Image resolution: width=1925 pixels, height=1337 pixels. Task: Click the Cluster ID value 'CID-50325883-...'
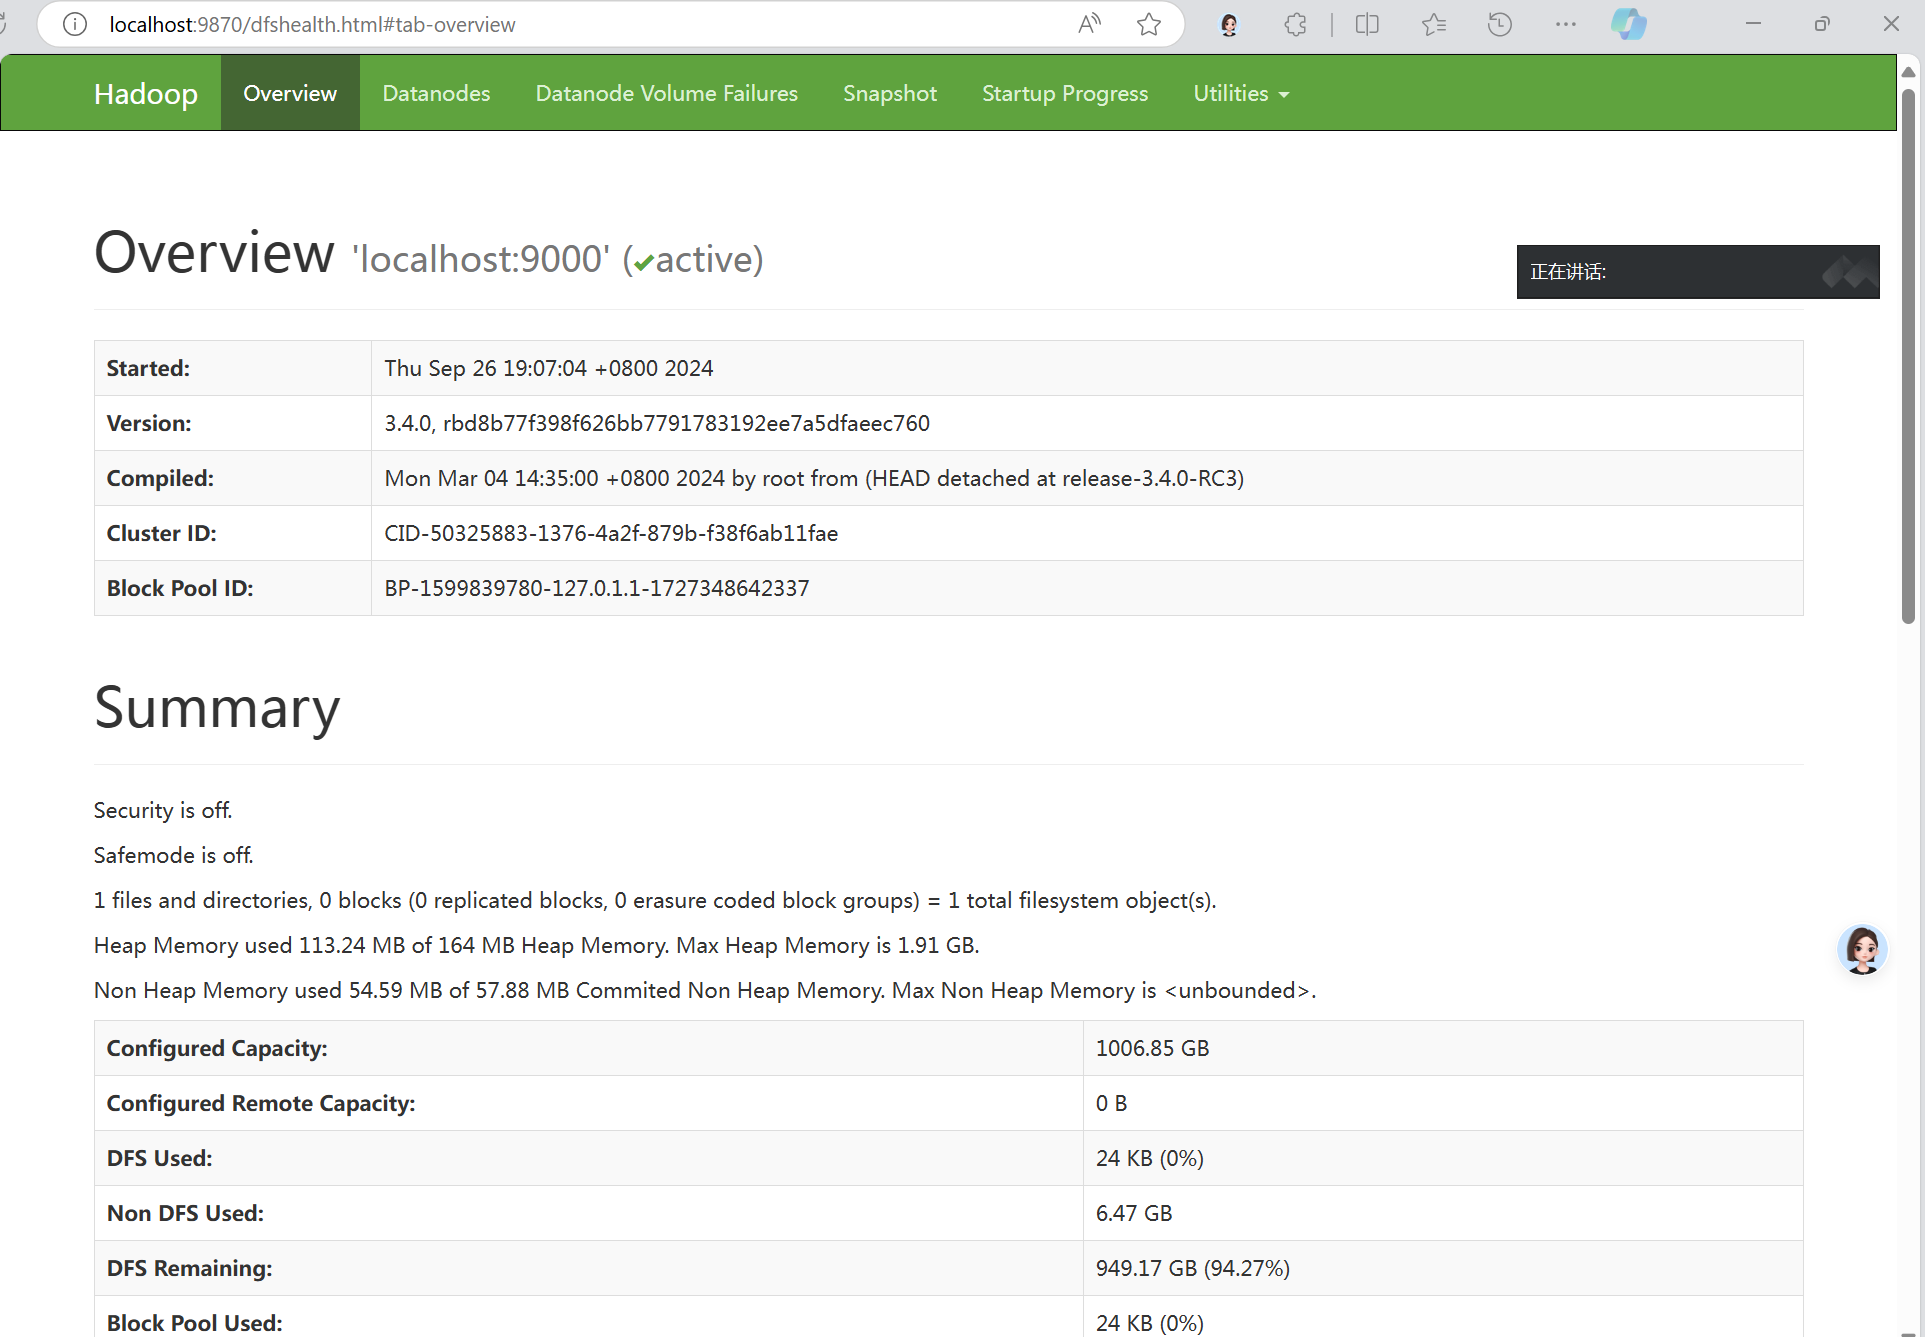tap(611, 533)
